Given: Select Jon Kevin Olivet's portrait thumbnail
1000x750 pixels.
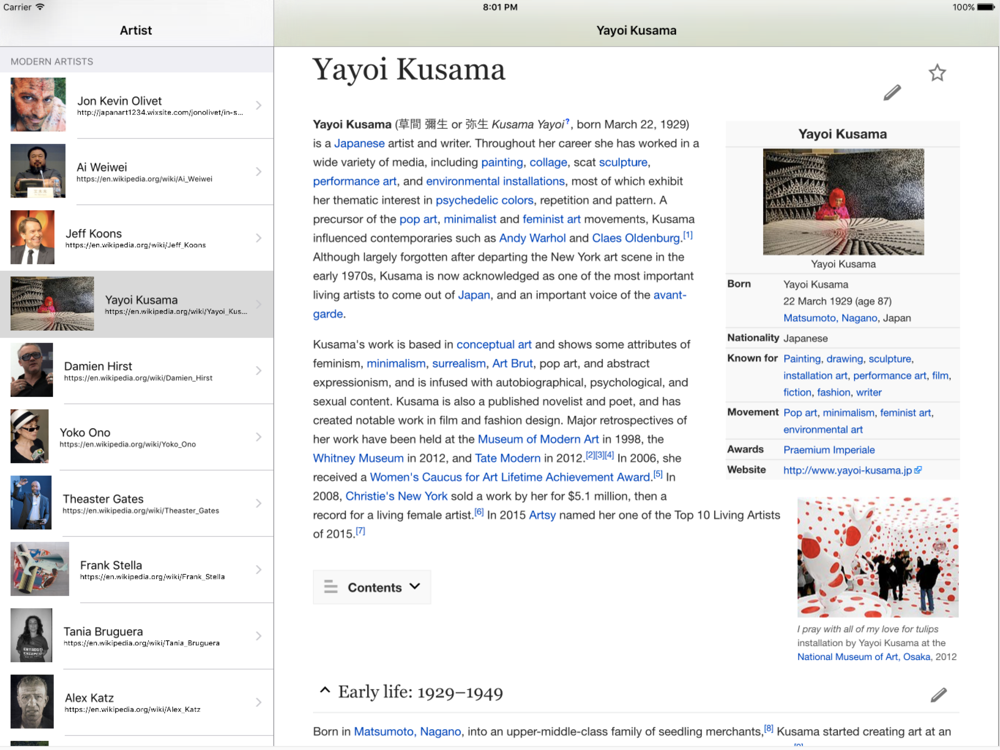Looking at the screenshot, I should click(38, 105).
